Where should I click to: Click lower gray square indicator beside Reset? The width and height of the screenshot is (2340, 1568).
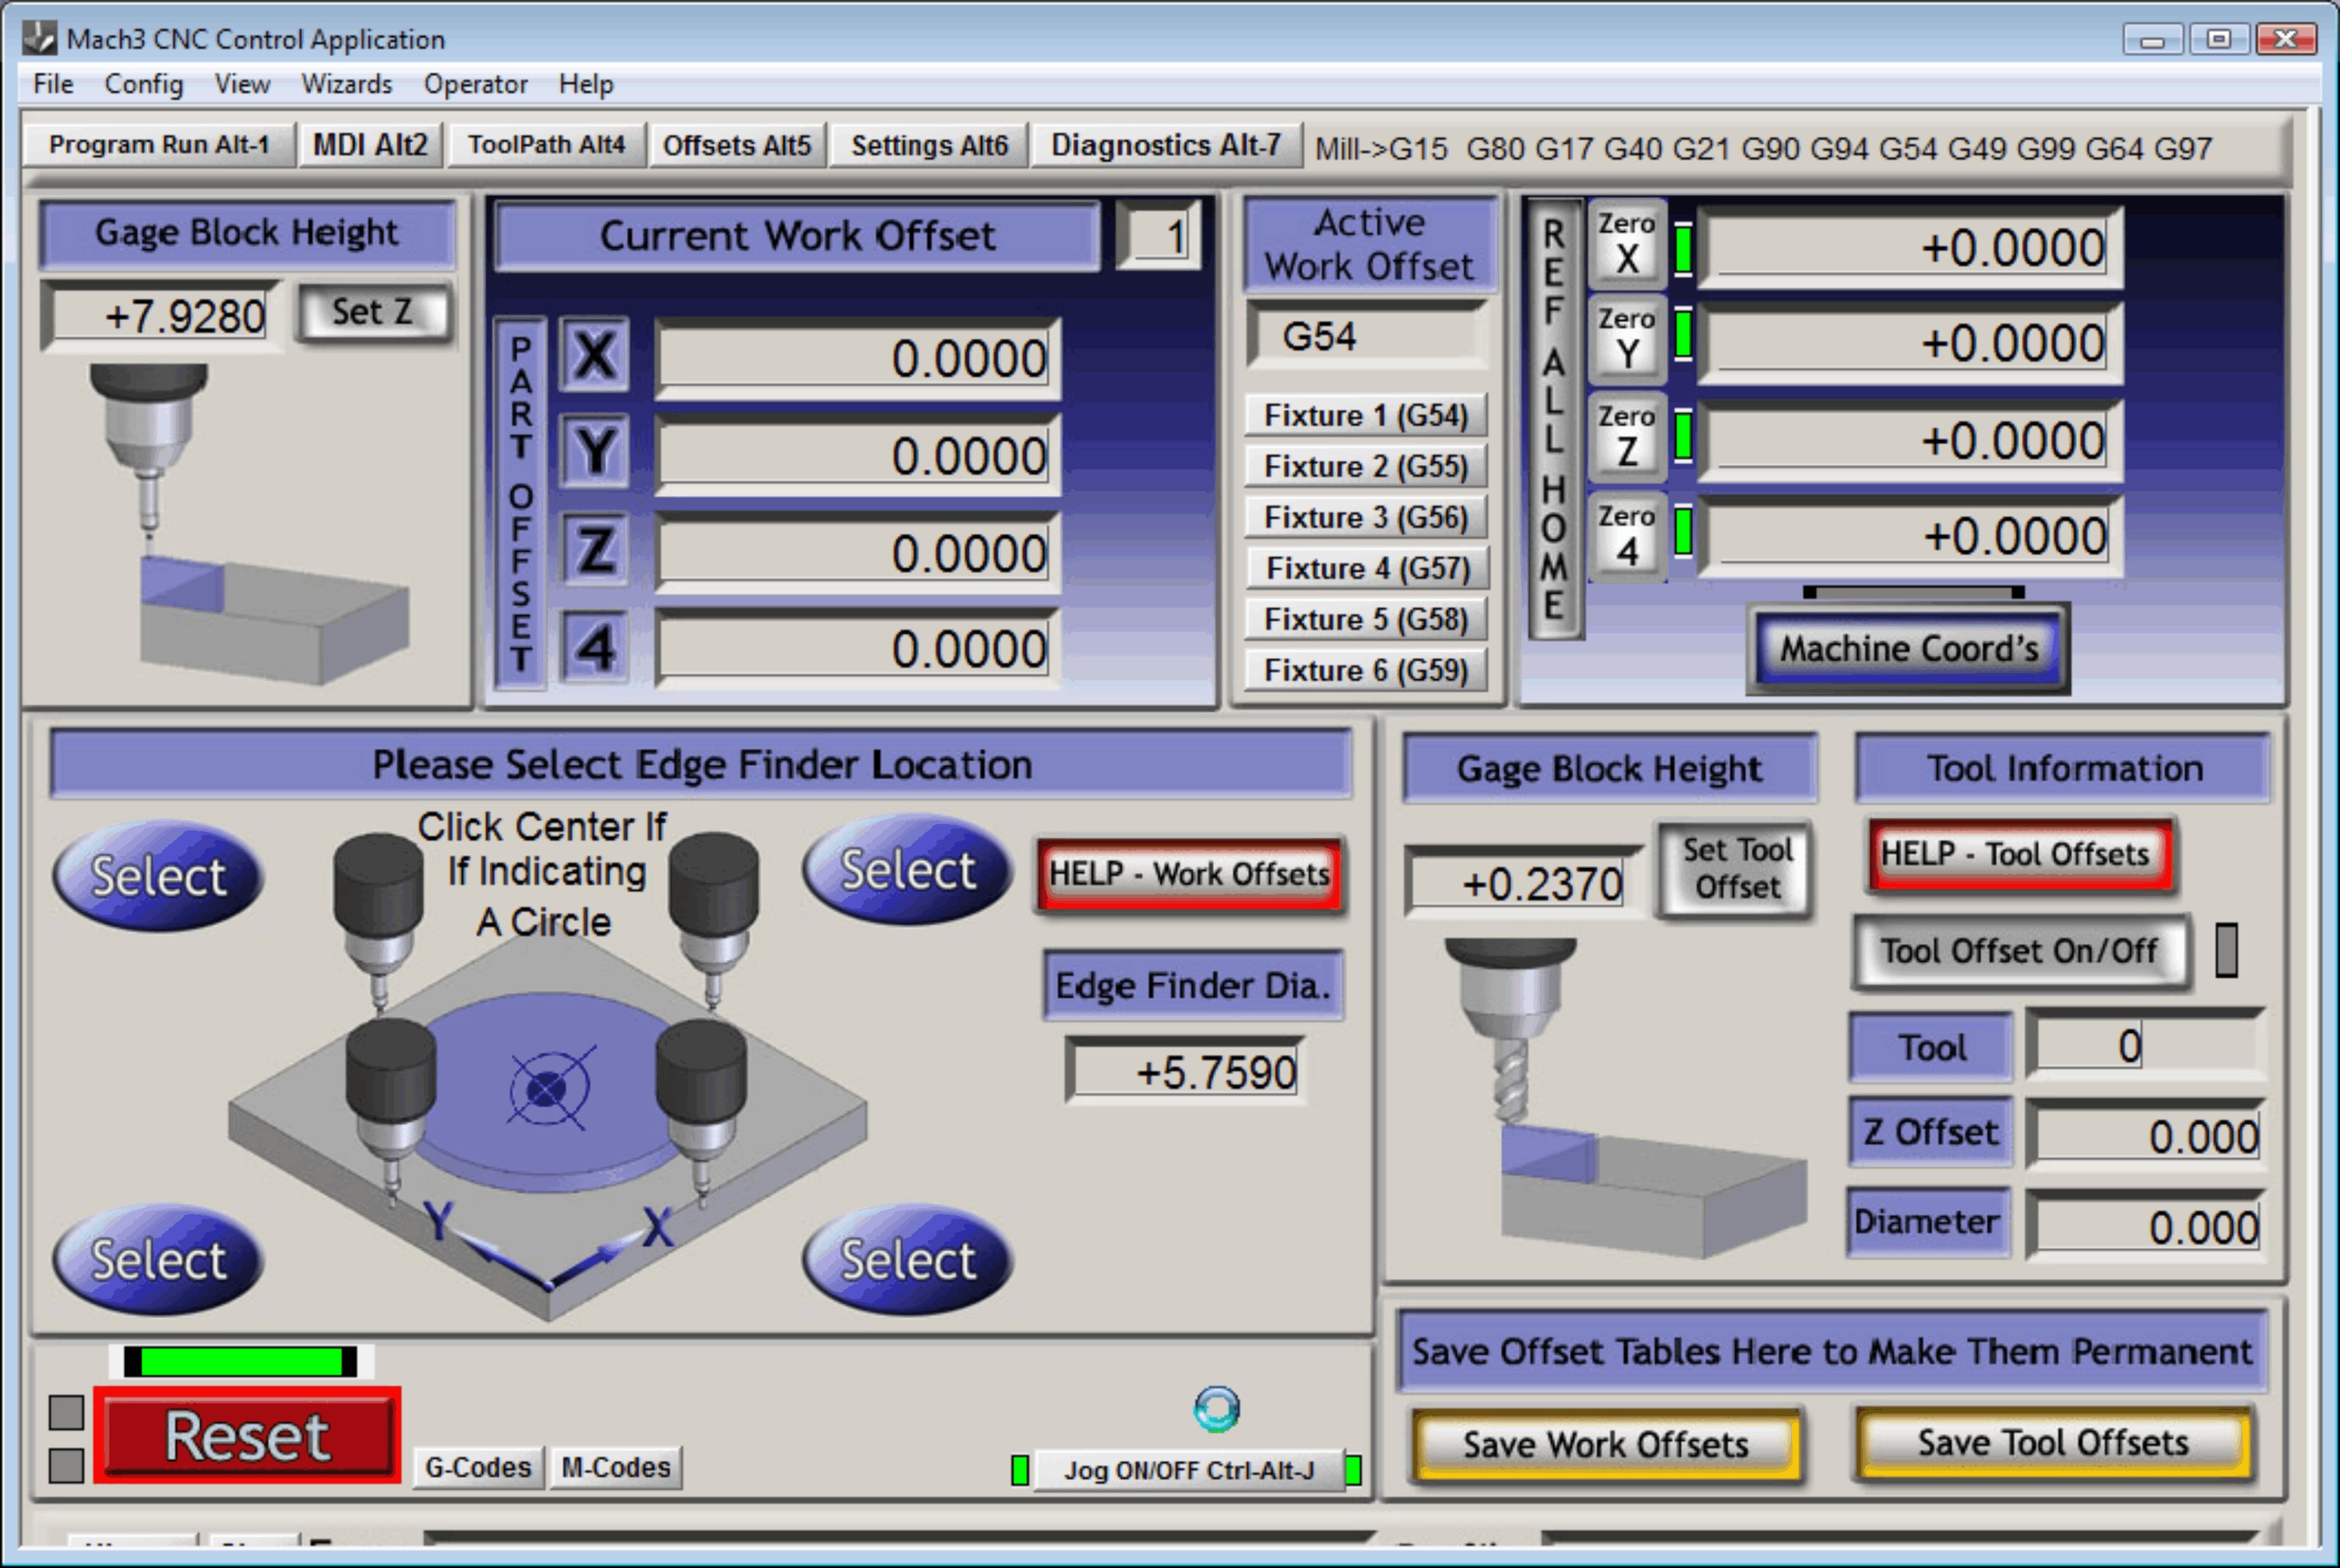[66, 1465]
